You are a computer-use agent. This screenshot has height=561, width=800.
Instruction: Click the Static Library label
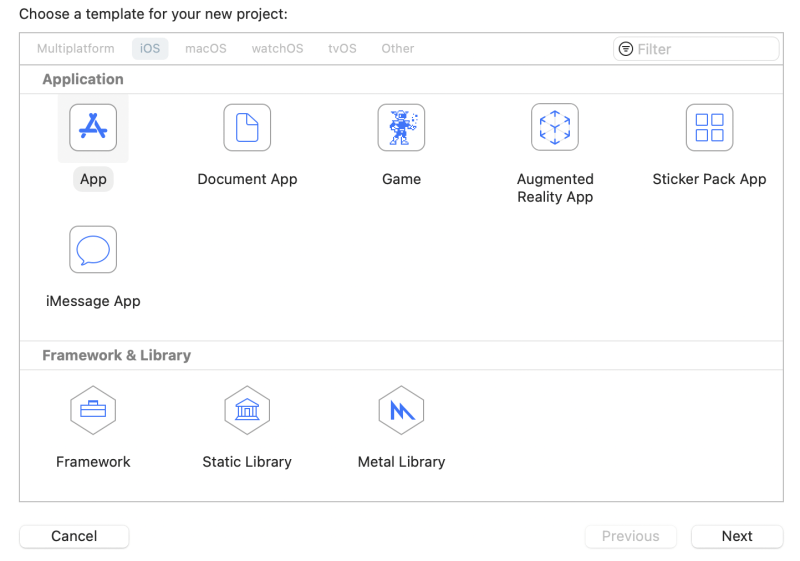coord(247,462)
